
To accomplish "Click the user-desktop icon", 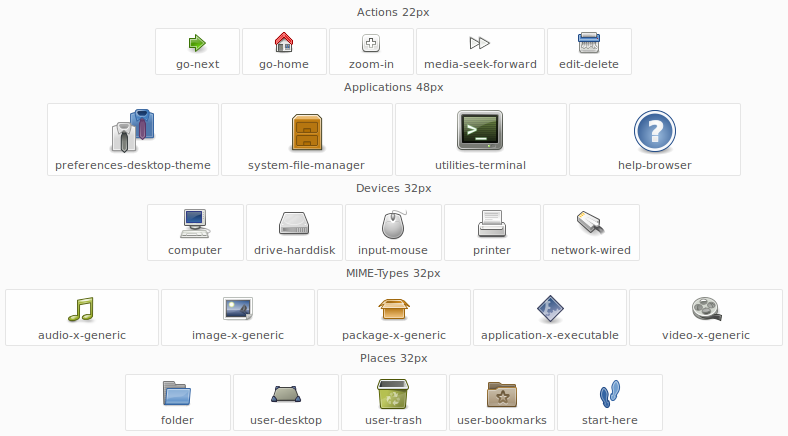I will click(286, 394).
